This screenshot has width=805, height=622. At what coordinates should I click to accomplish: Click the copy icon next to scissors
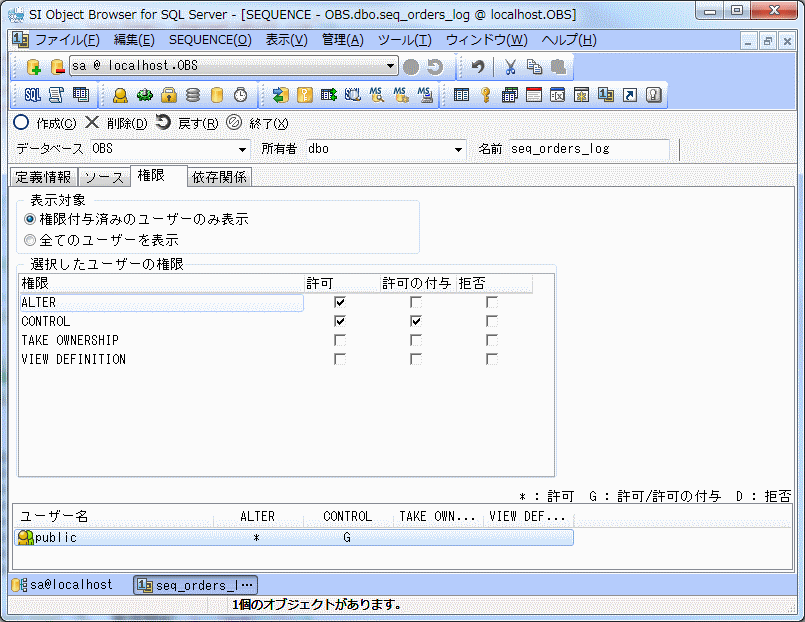534,67
